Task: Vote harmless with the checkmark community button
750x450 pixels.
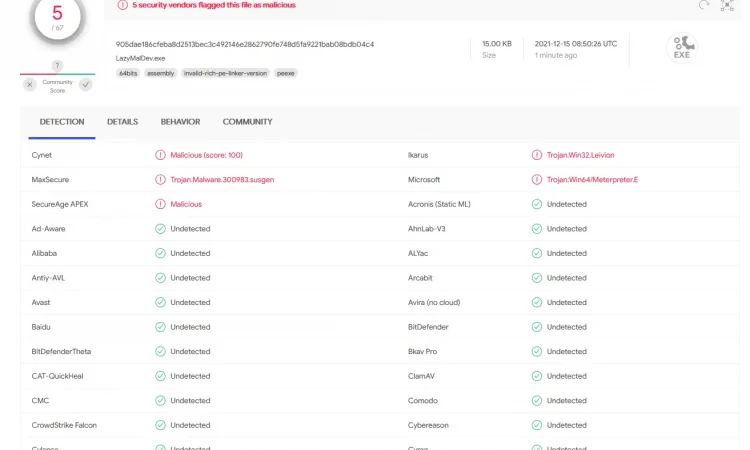Action: [x=86, y=85]
